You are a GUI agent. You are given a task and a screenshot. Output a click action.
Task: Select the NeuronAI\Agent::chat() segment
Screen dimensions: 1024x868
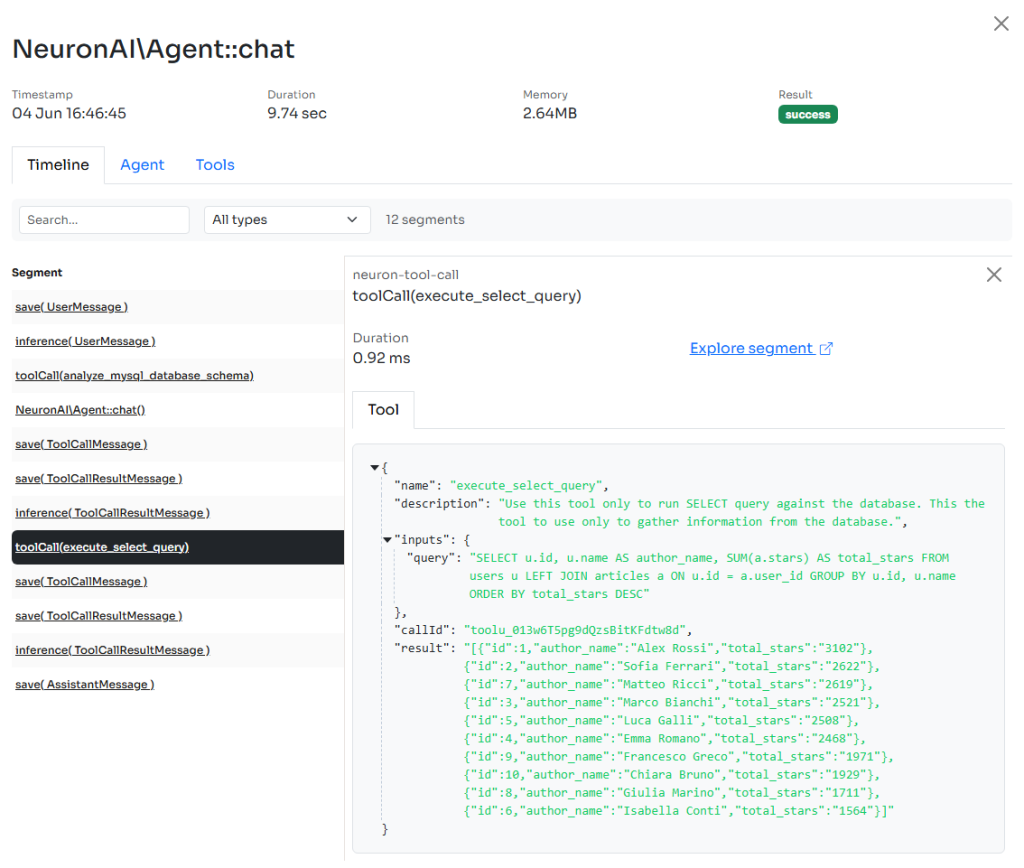pyautogui.click(x=80, y=410)
